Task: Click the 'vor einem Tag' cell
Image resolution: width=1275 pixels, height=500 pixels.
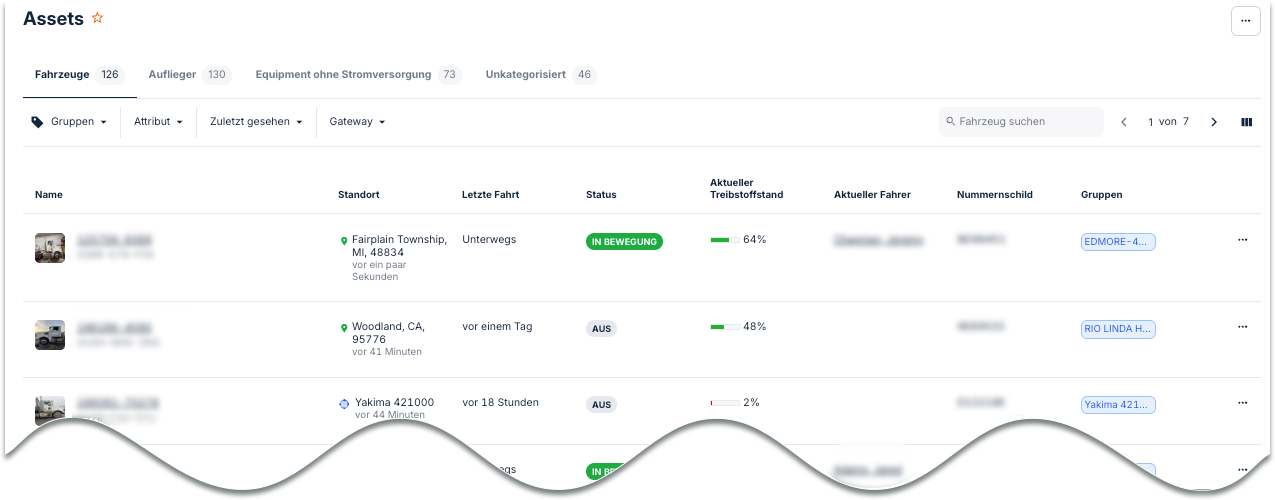Action: 497,327
